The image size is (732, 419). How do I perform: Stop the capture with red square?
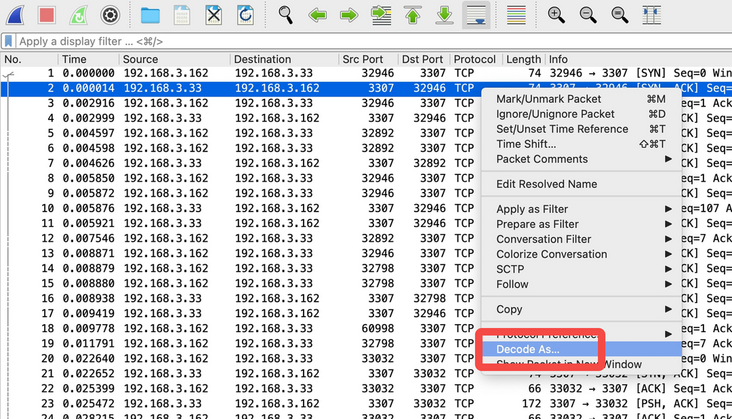46,15
